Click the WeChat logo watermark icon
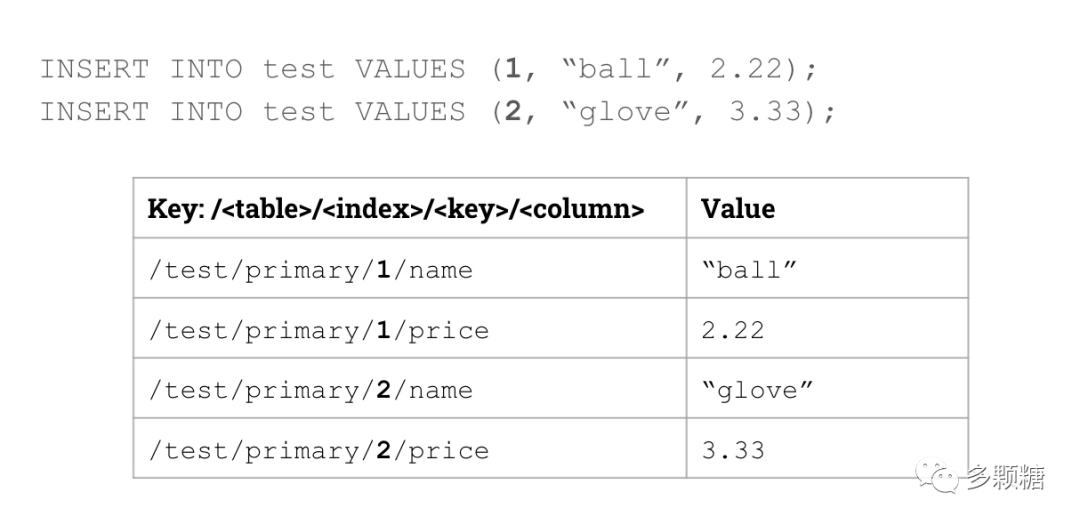The width and height of the screenshot is (1080, 525). coord(938,476)
